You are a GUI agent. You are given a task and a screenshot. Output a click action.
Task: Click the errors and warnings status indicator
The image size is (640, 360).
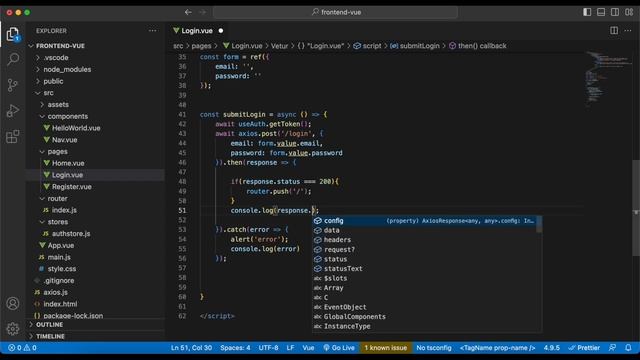(x=22, y=348)
